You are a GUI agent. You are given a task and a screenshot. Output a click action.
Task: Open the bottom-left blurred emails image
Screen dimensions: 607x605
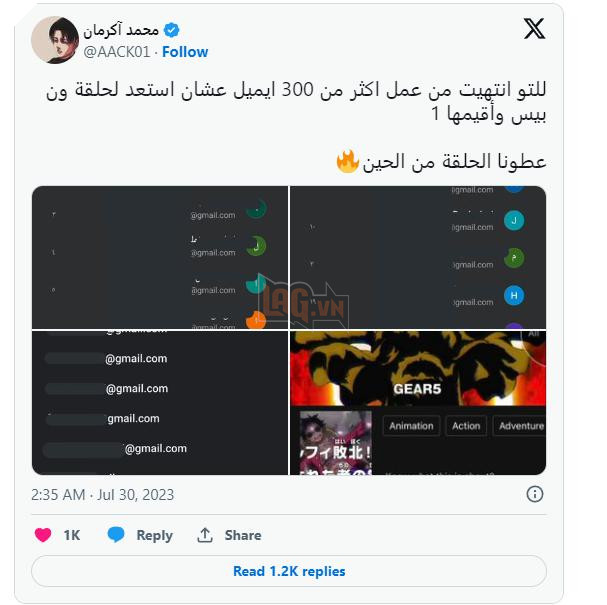click(160, 403)
